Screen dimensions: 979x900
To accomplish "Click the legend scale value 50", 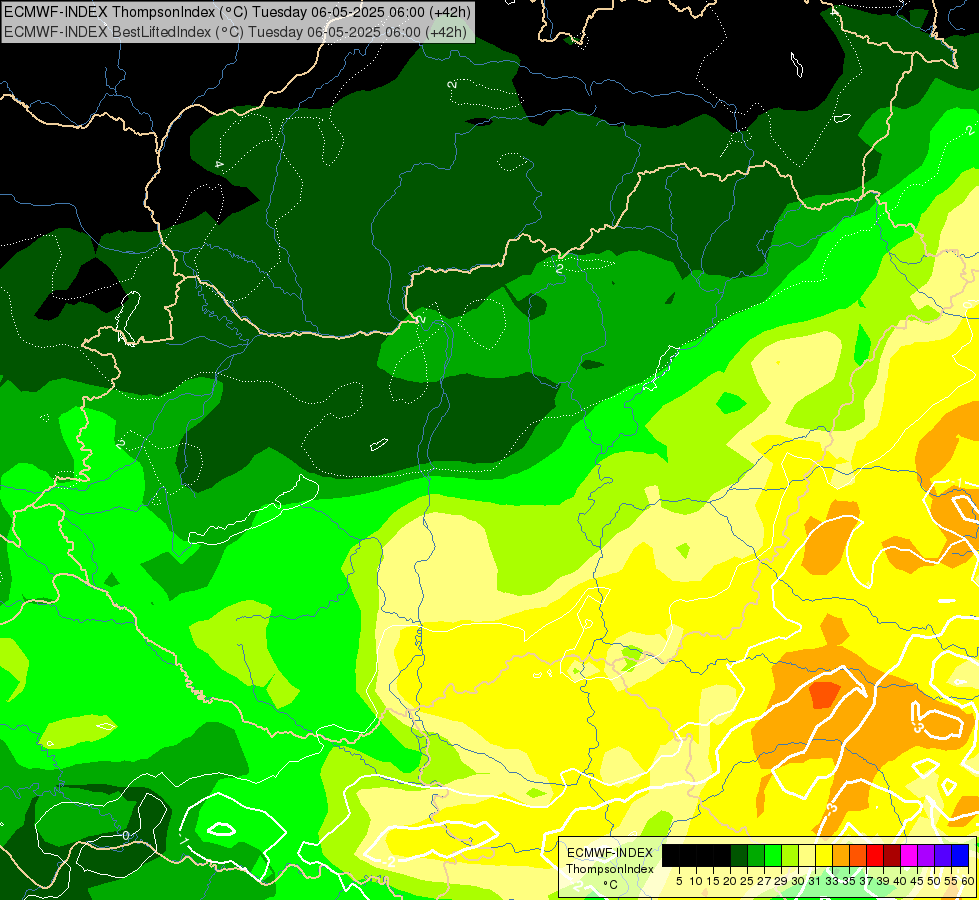I will 934,881.
